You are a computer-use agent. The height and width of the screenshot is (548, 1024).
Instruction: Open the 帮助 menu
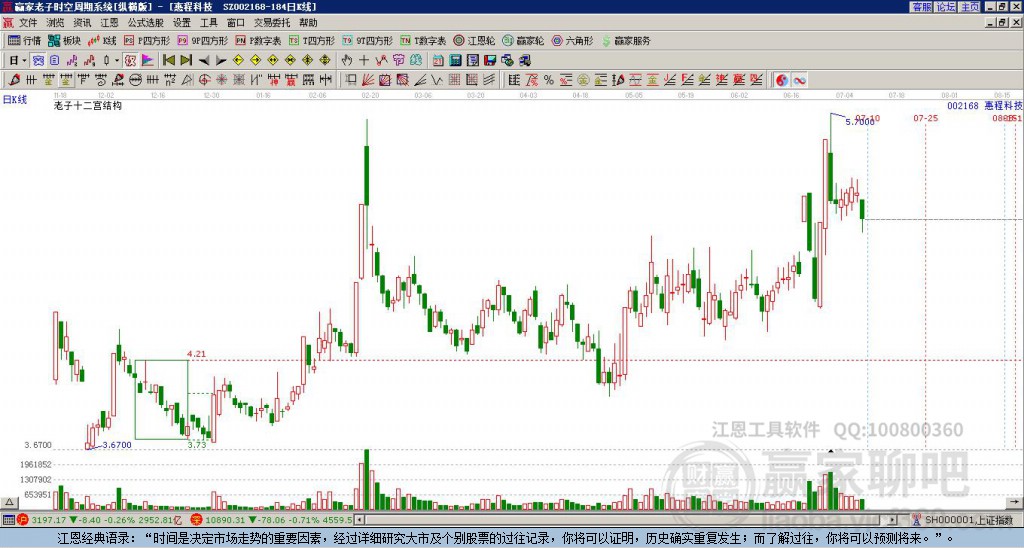(x=308, y=23)
